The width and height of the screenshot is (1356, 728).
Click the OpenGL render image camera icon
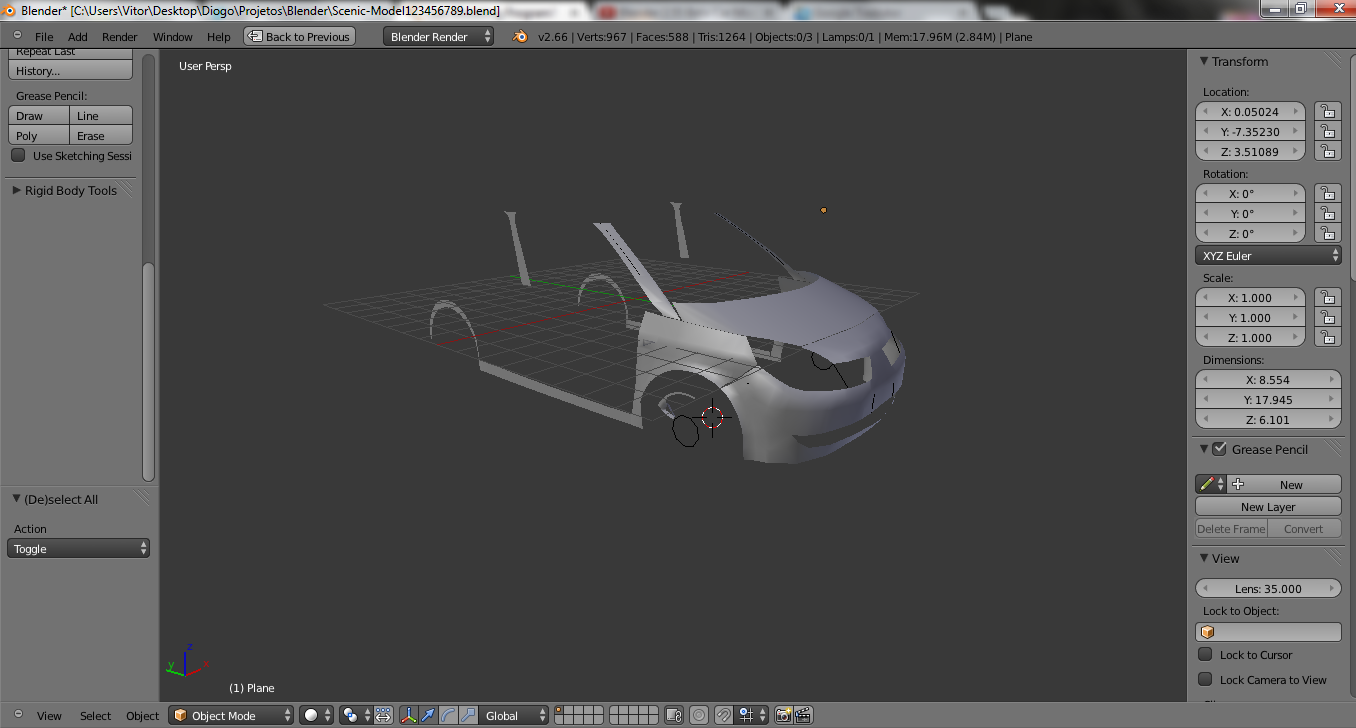(x=784, y=715)
